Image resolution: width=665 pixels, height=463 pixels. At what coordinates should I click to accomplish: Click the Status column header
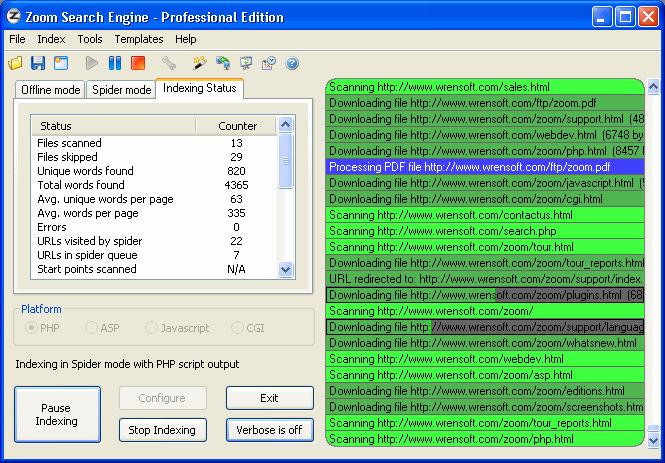click(x=113, y=126)
